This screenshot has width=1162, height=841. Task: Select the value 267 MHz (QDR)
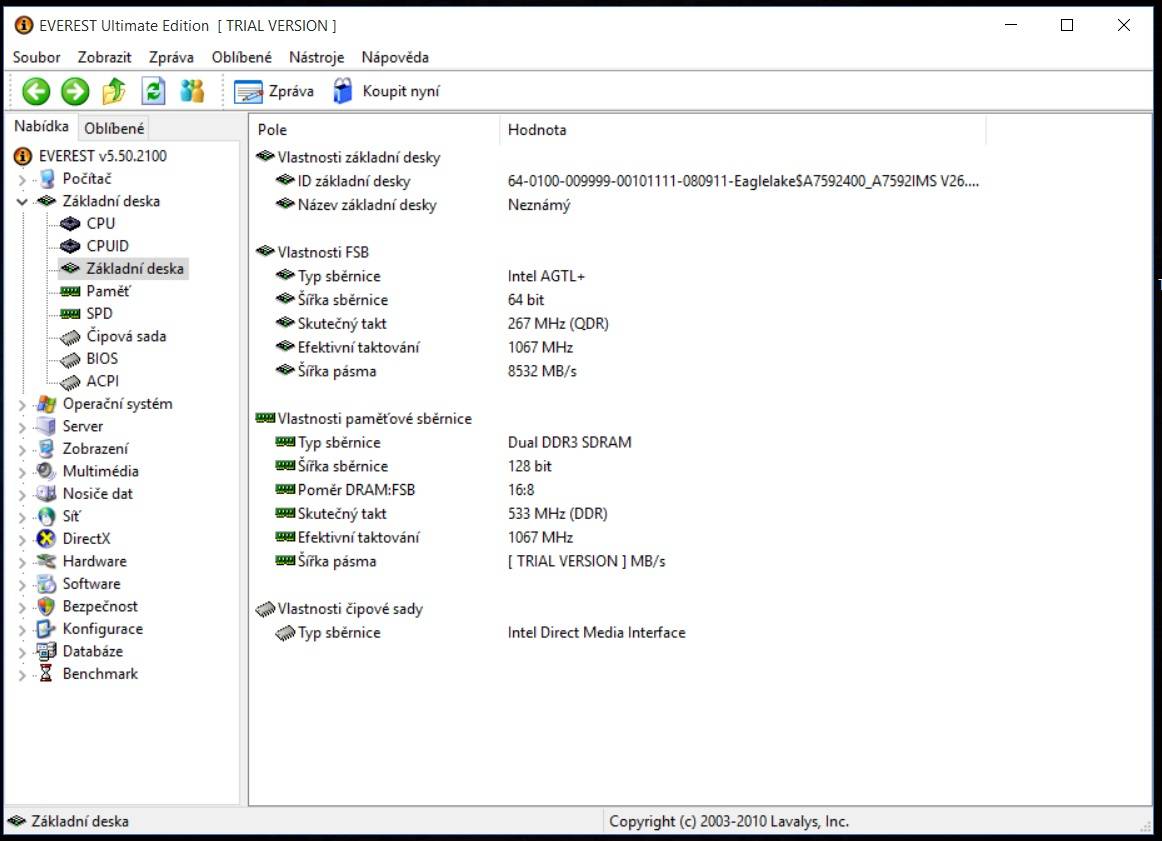(558, 324)
